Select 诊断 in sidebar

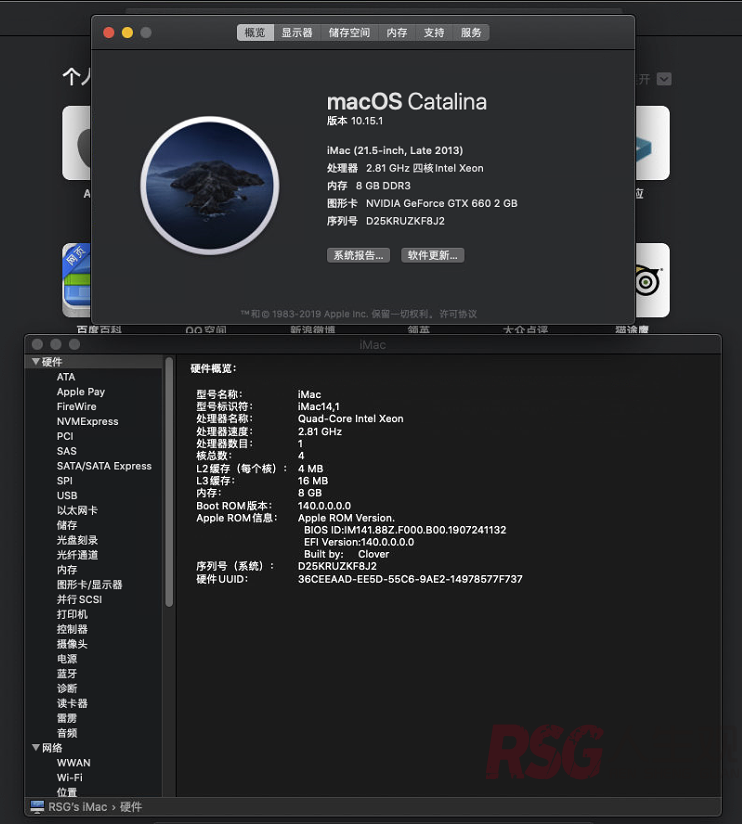pos(67,688)
